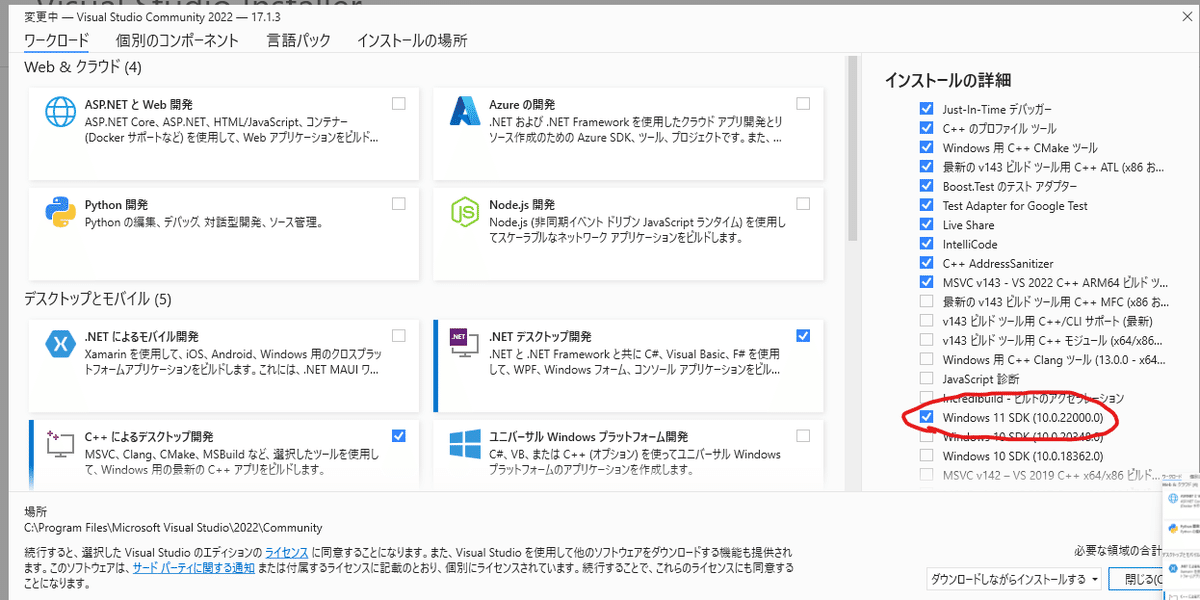Viewport: 1200px width, 600px height.
Task: Click the Node.js logo icon
Action: (467, 213)
